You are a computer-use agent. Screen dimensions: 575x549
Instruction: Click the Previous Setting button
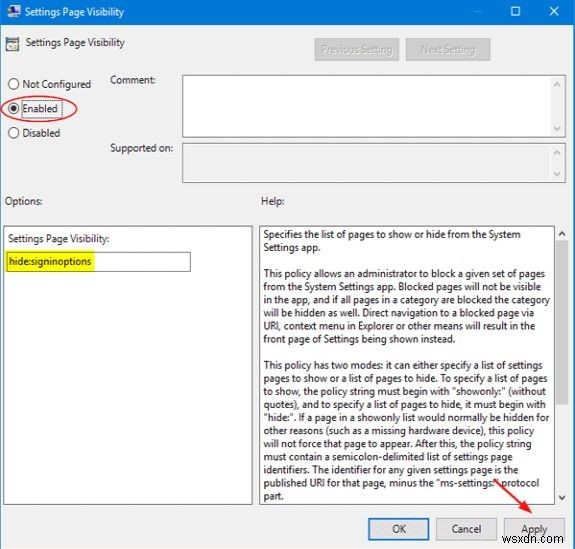356,49
